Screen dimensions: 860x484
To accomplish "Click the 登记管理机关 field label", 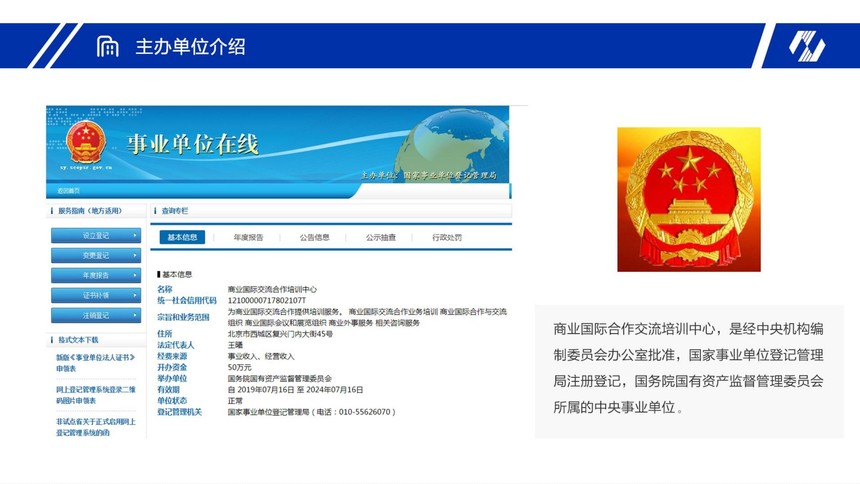I will pyautogui.click(x=179, y=412).
